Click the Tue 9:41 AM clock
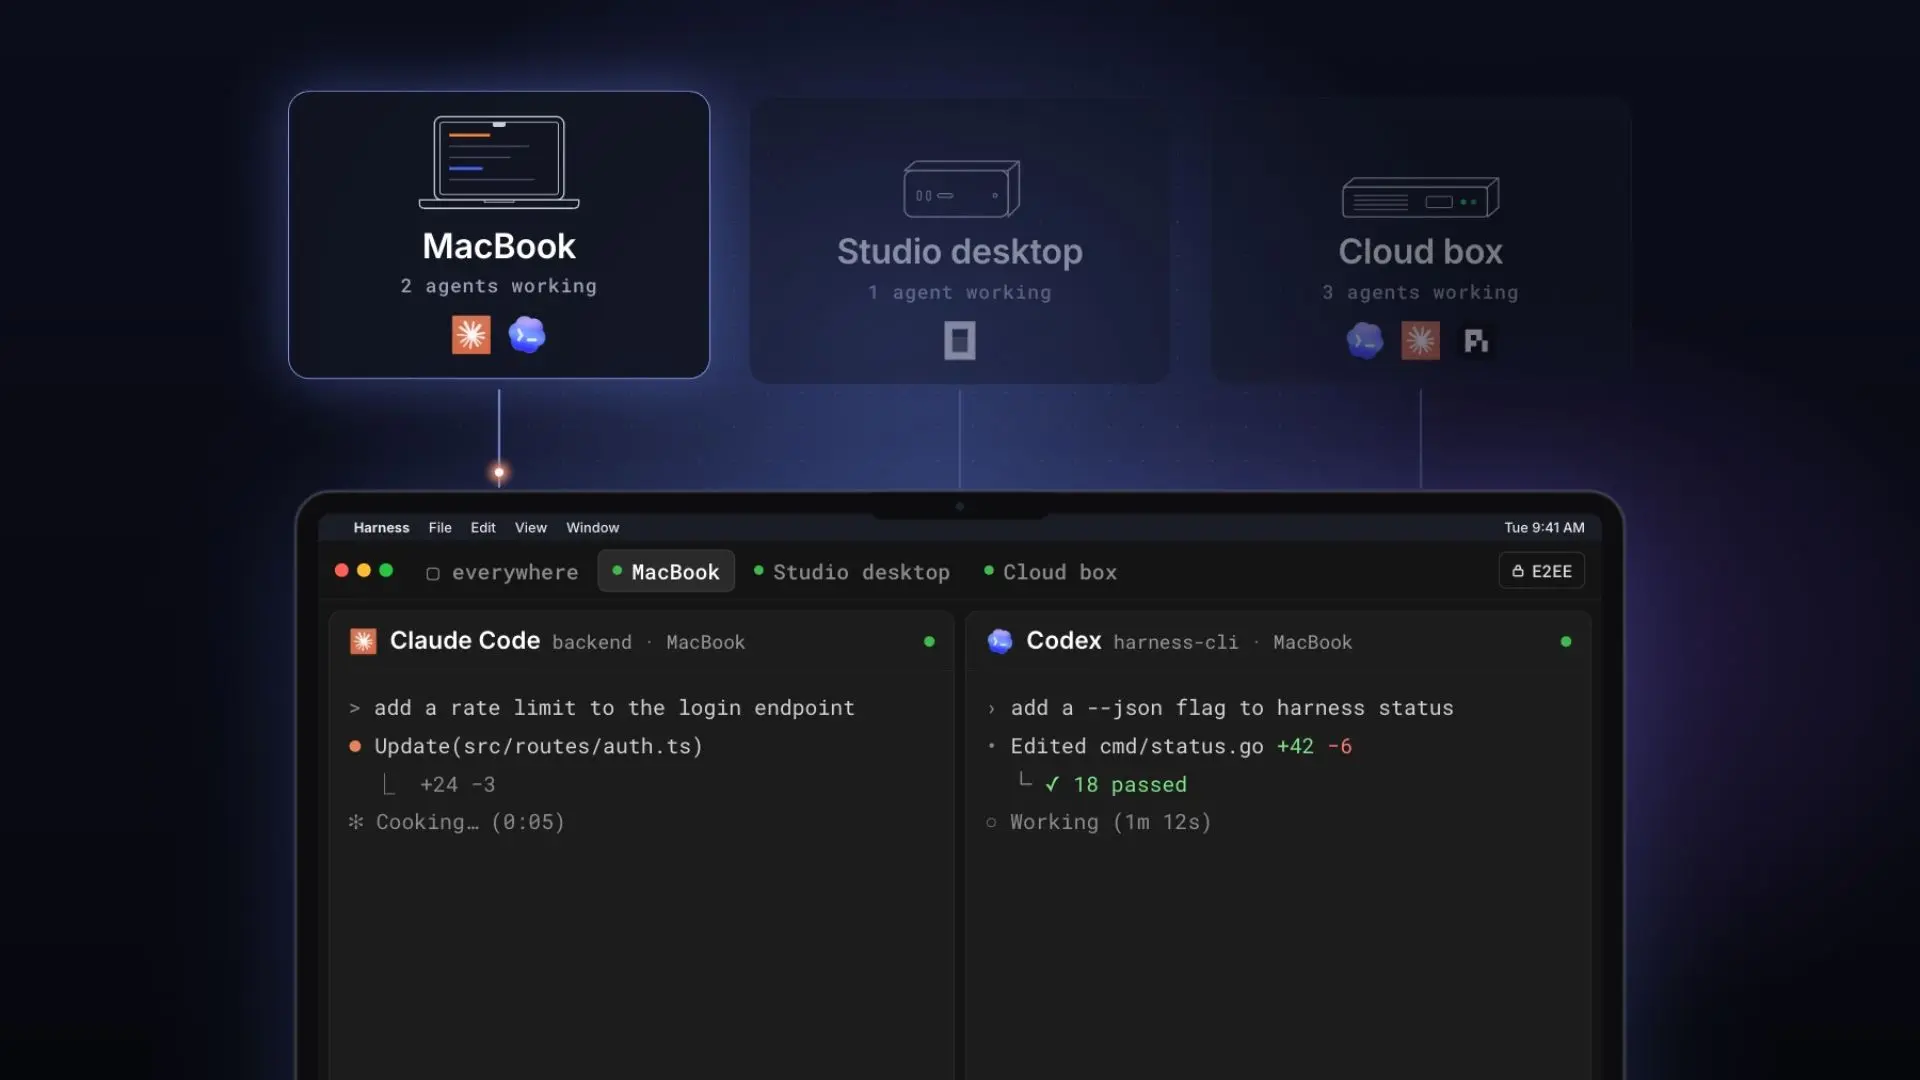1920x1080 pixels. pyautogui.click(x=1544, y=528)
